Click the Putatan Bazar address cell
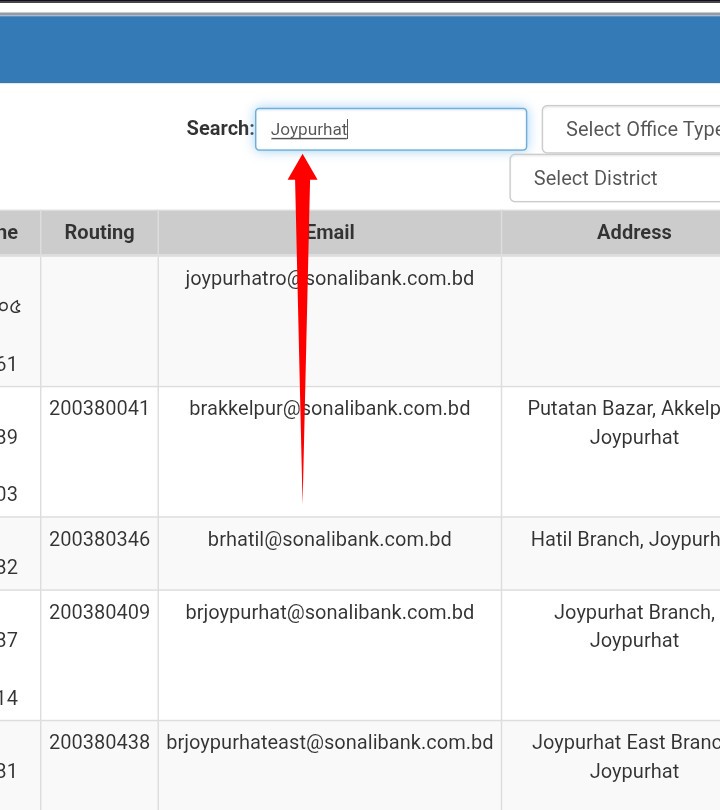This screenshot has width=720, height=810. 611,452
